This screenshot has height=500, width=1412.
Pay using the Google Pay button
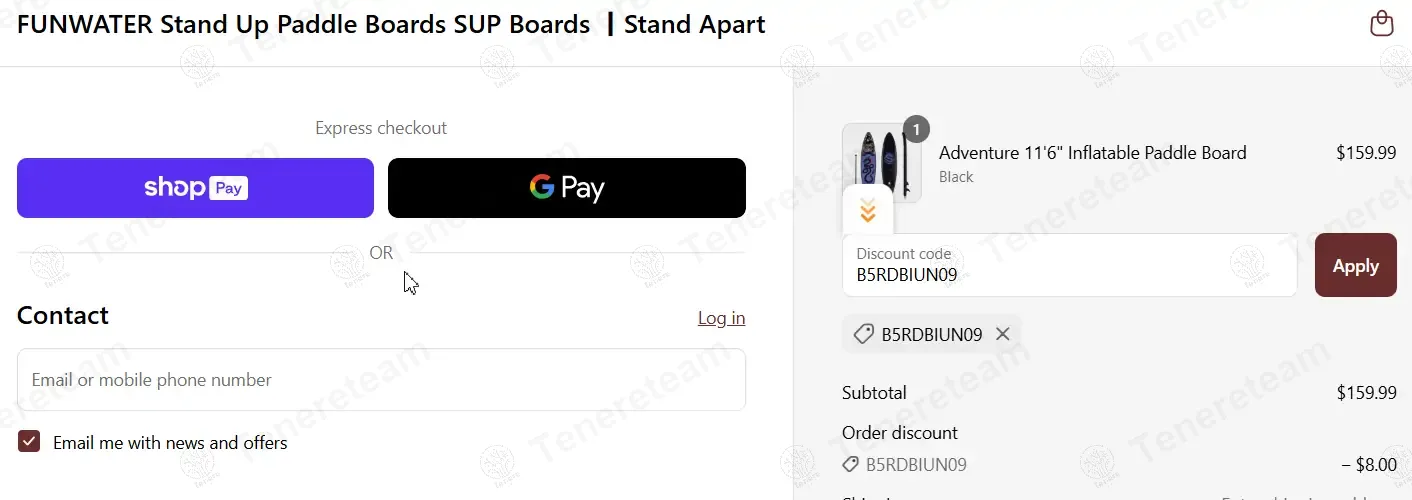tap(566, 188)
